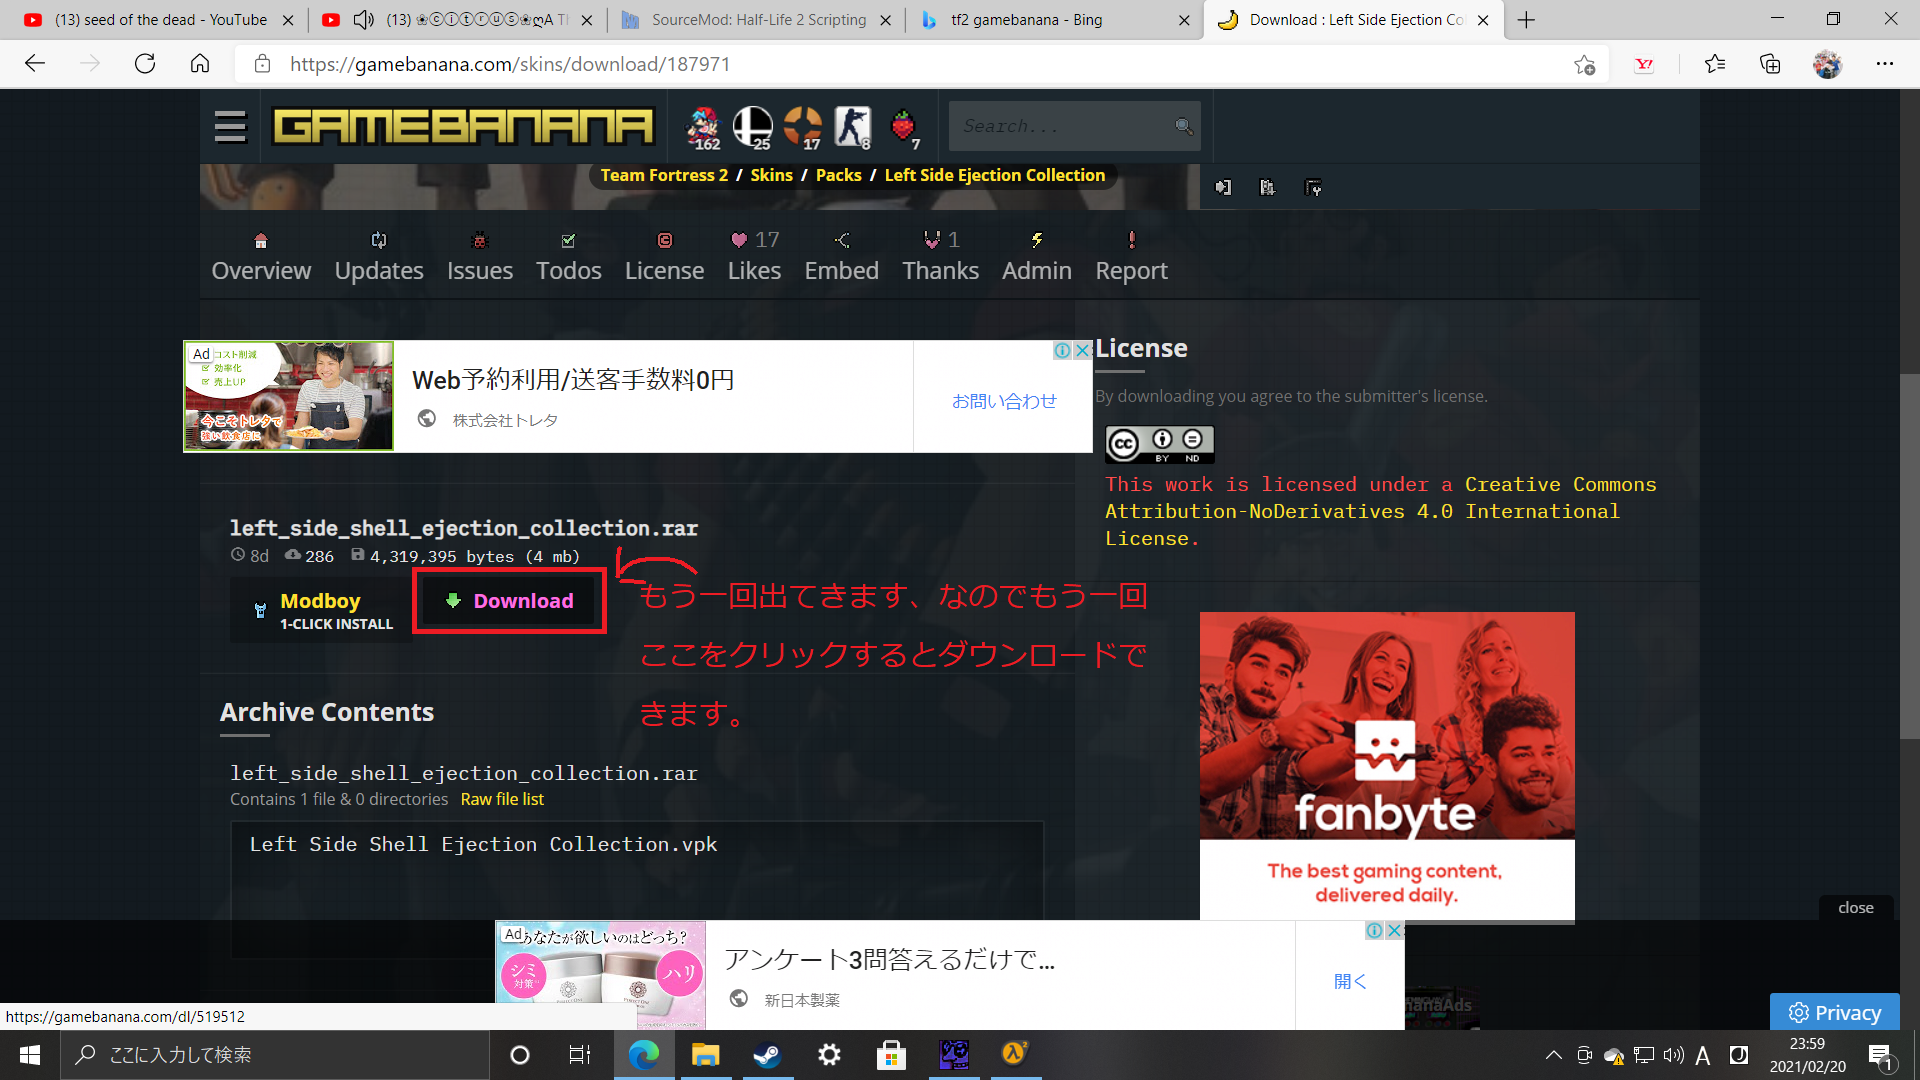Click the Counter-Strike game icon
Image resolution: width=1920 pixels, height=1080 pixels.
853,127
